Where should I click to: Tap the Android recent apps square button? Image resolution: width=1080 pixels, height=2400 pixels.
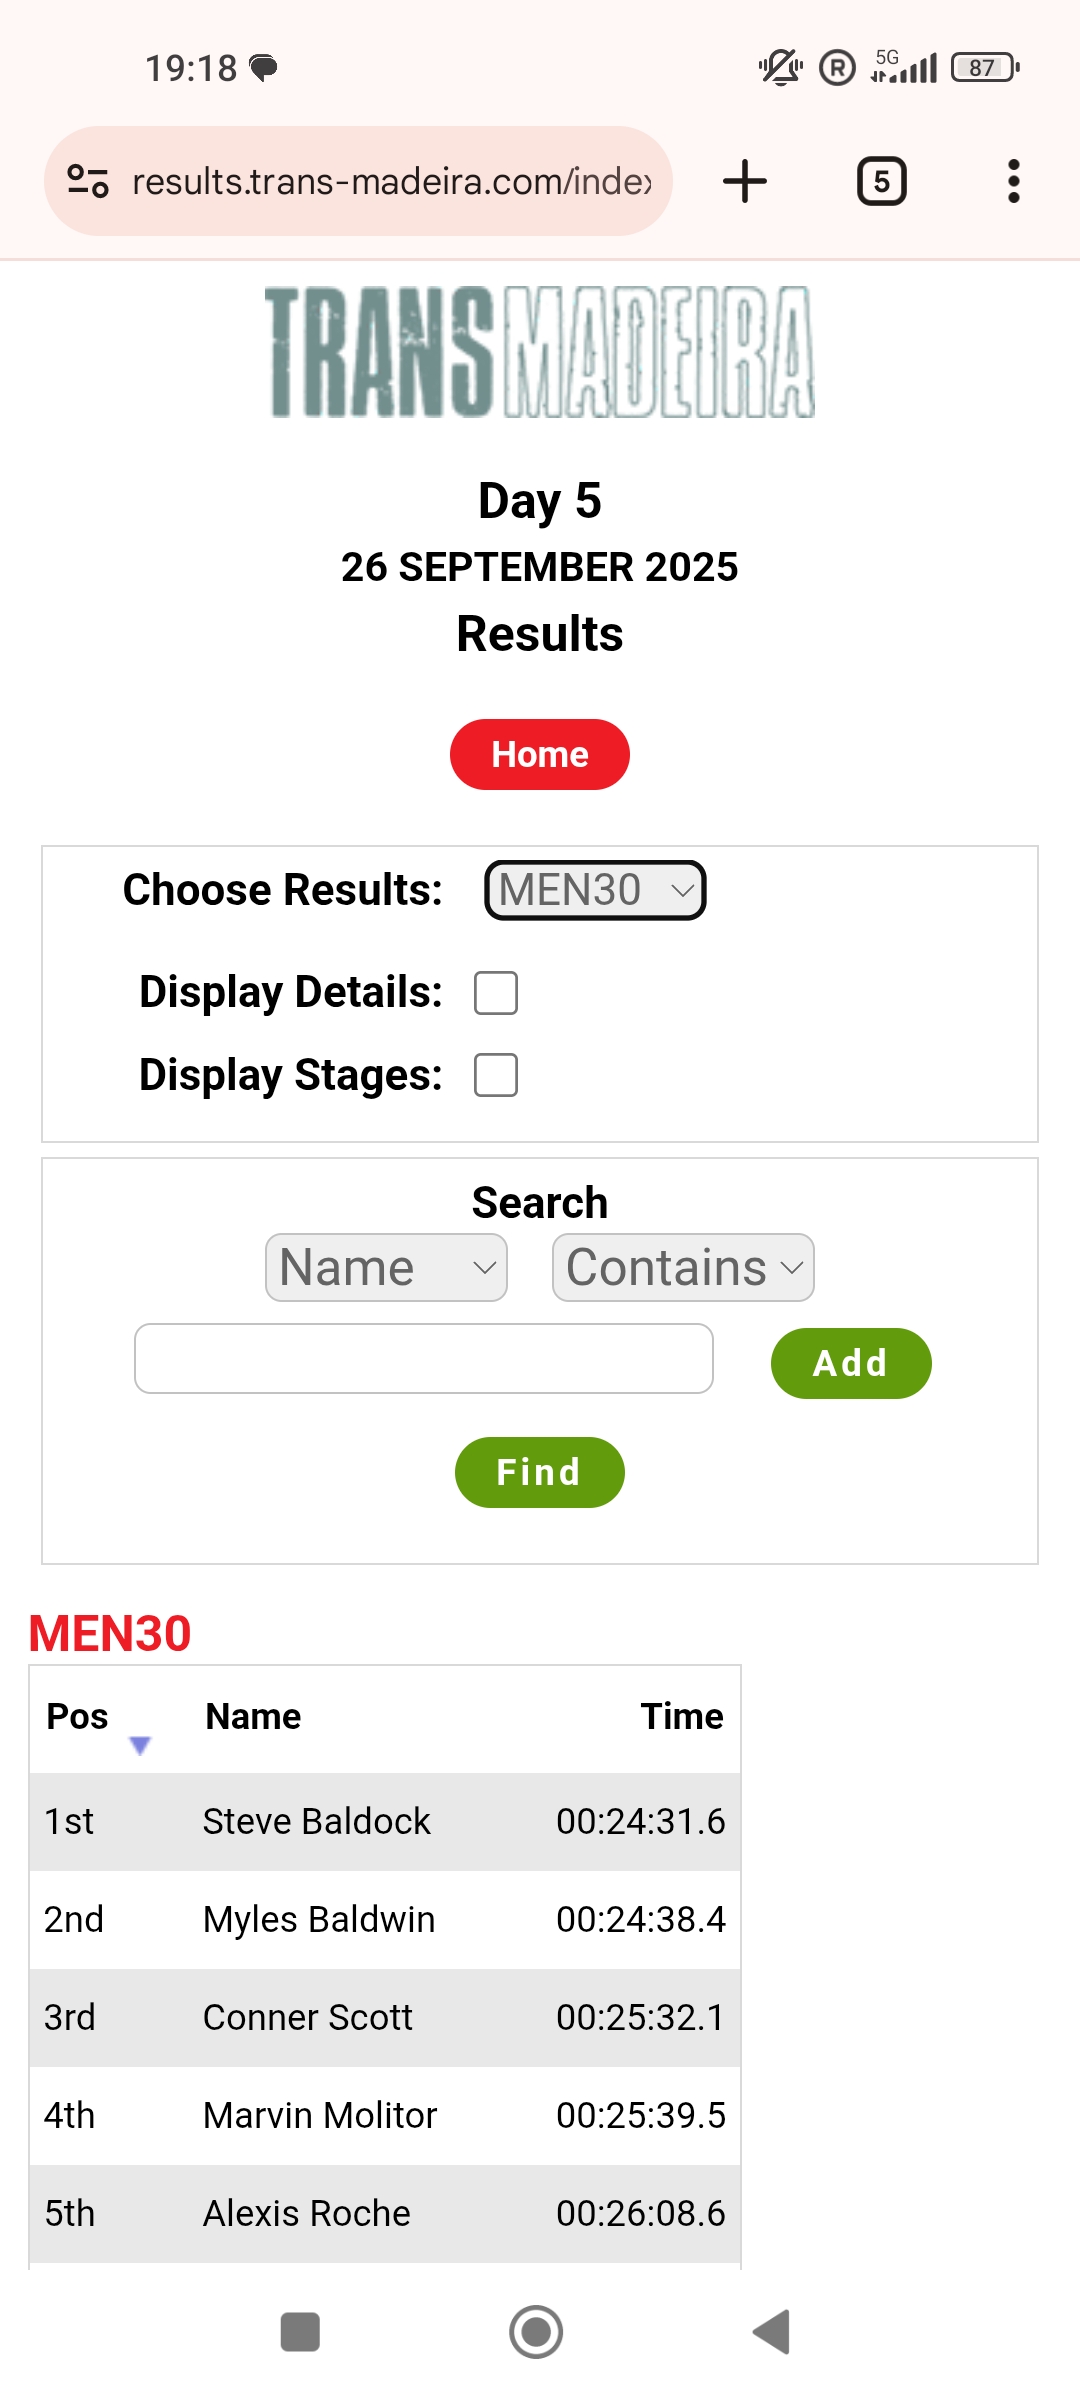300,2332
